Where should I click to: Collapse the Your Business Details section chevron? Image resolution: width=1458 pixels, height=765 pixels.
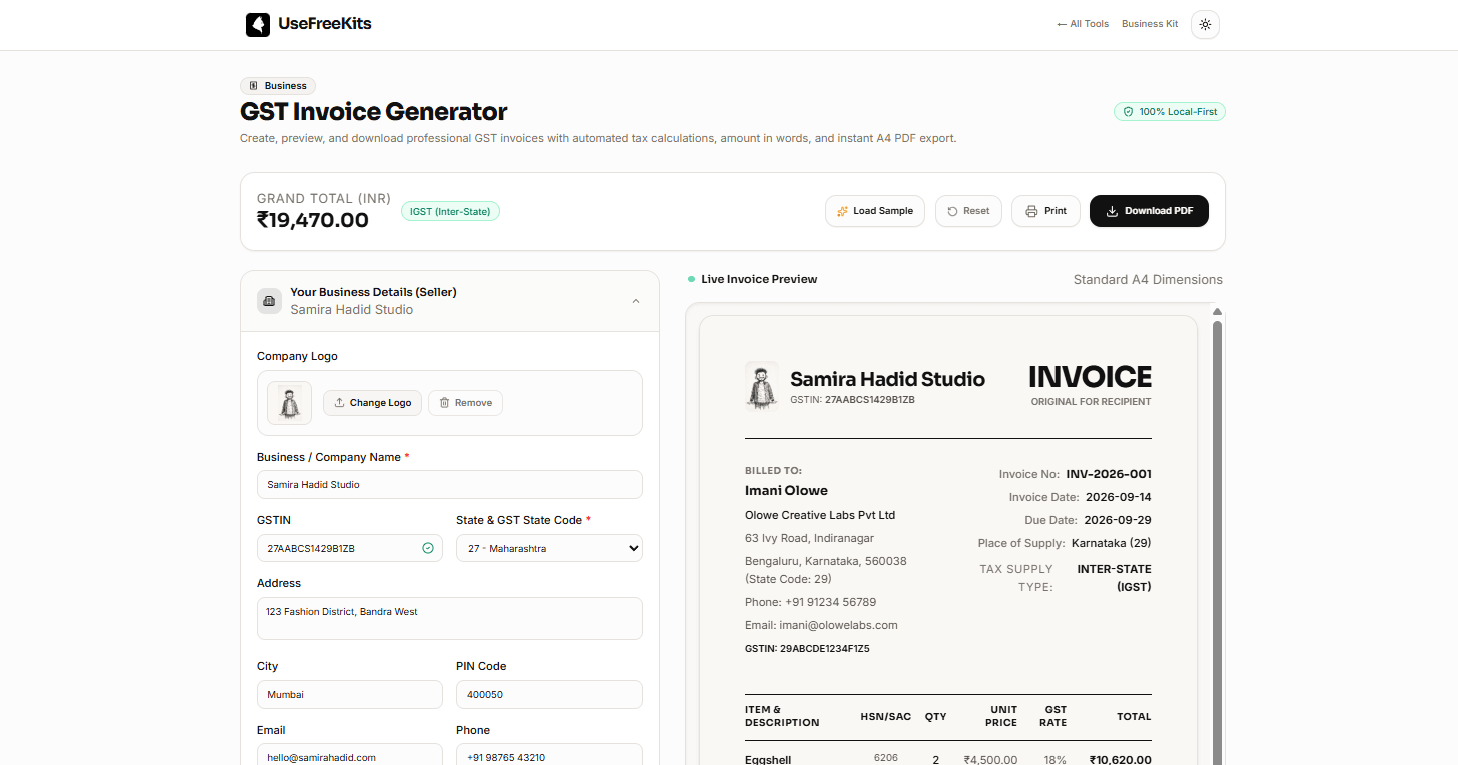click(x=636, y=301)
